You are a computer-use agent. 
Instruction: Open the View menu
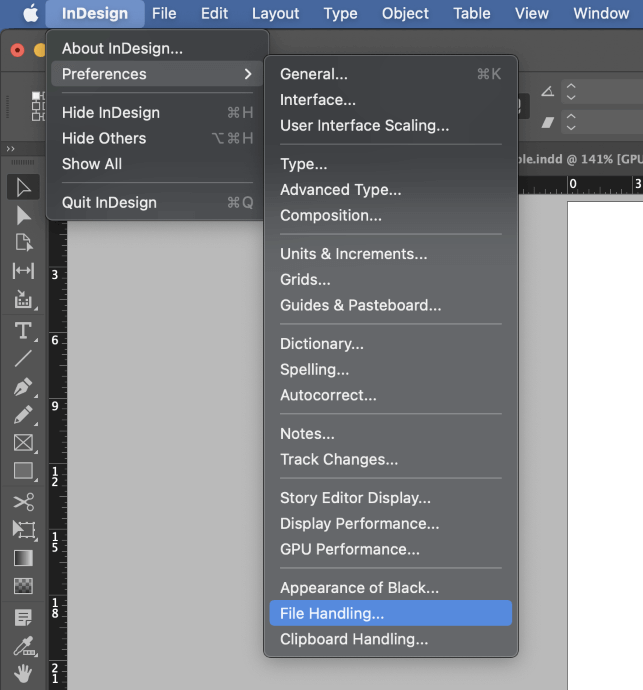(532, 14)
